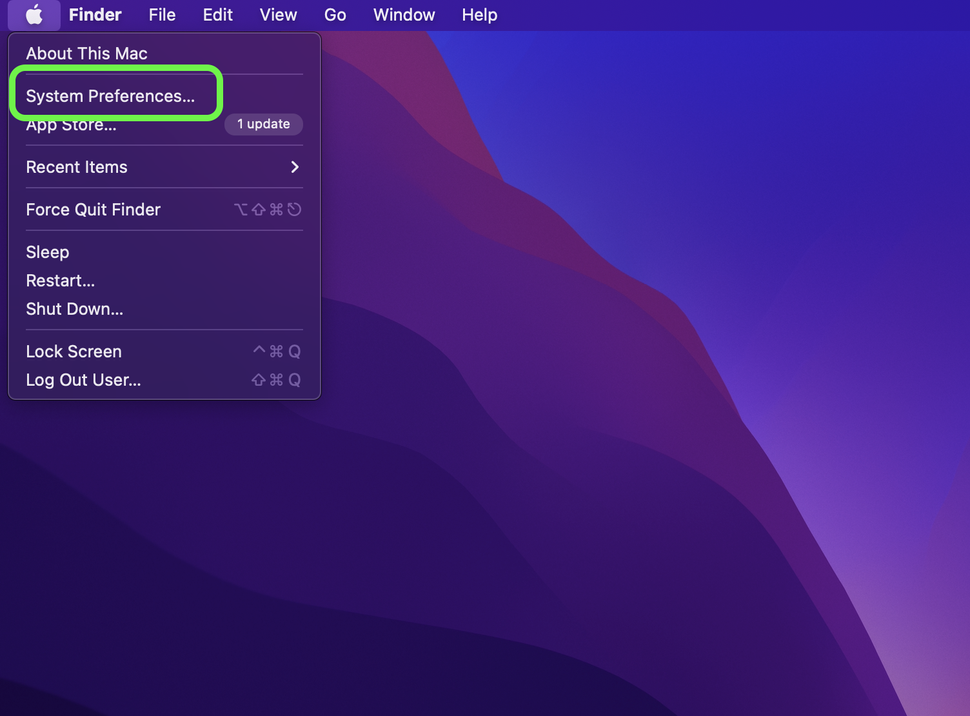This screenshot has width=970, height=716.
Task: Open the View menu
Action: [278, 15]
